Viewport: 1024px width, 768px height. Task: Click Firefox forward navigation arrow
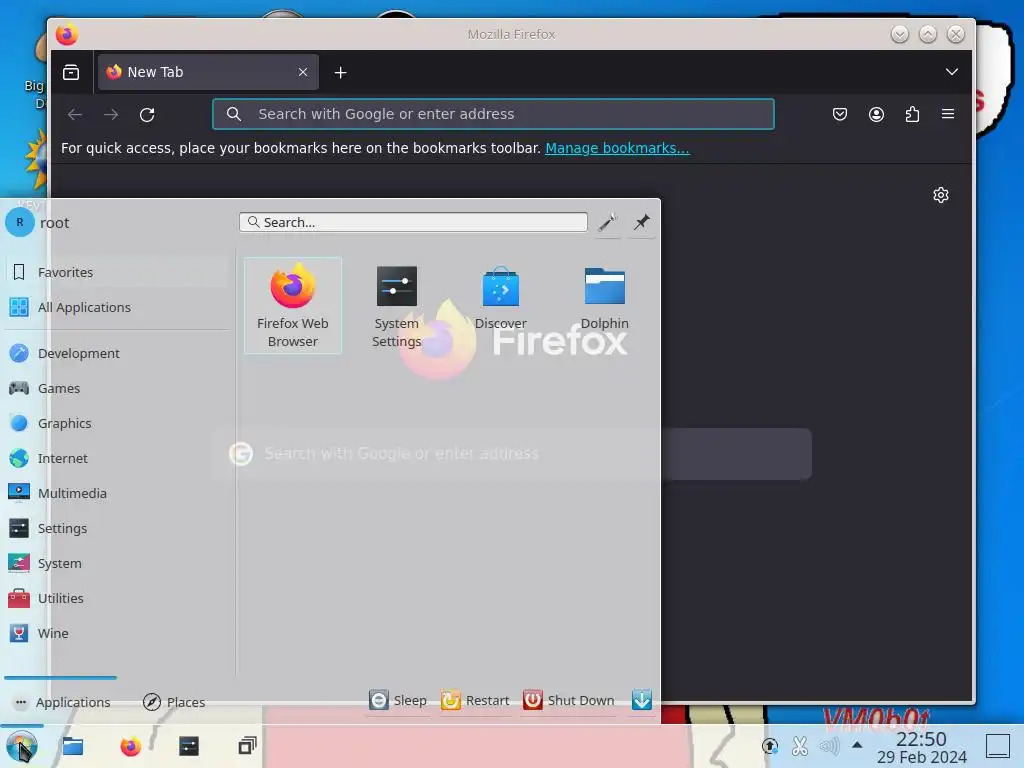pyautogui.click(x=111, y=115)
